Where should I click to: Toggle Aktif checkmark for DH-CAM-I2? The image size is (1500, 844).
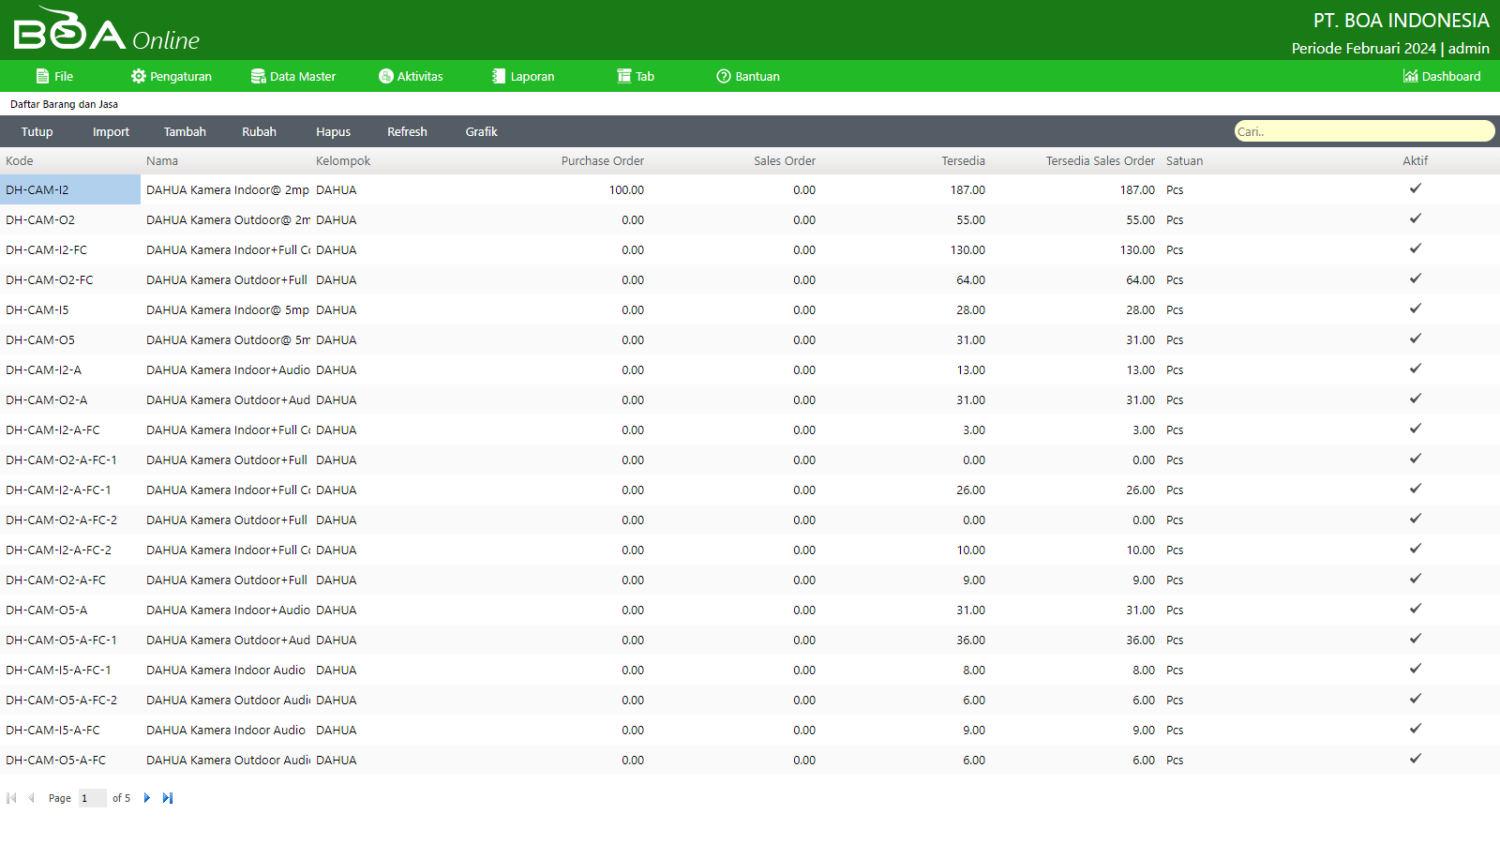[x=1415, y=189]
